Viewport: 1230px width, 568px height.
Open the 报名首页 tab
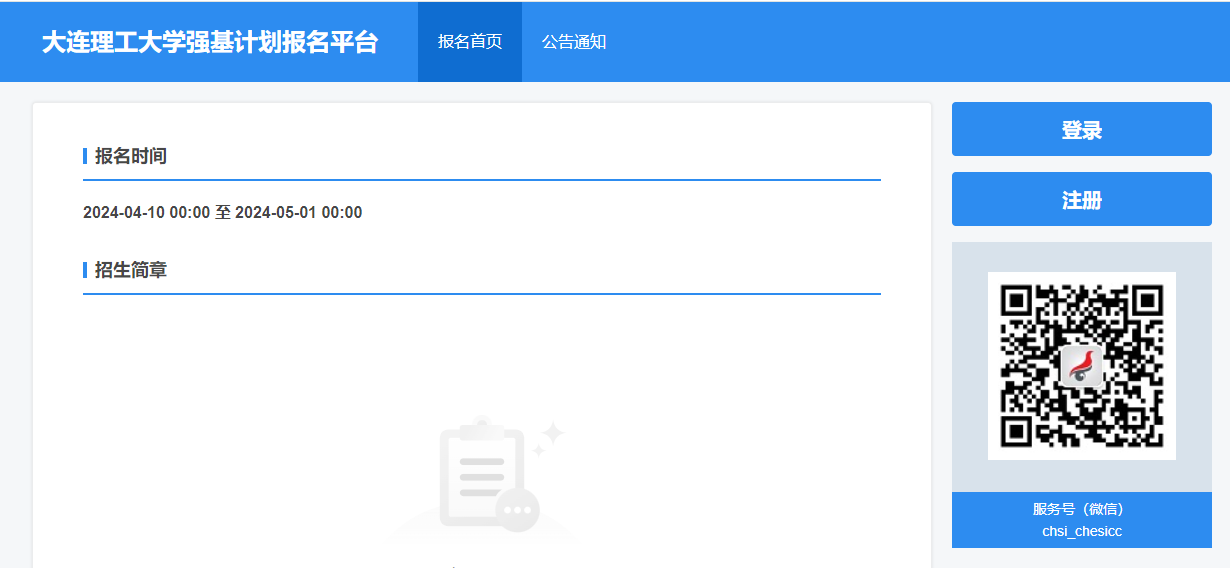pos(470,42)
